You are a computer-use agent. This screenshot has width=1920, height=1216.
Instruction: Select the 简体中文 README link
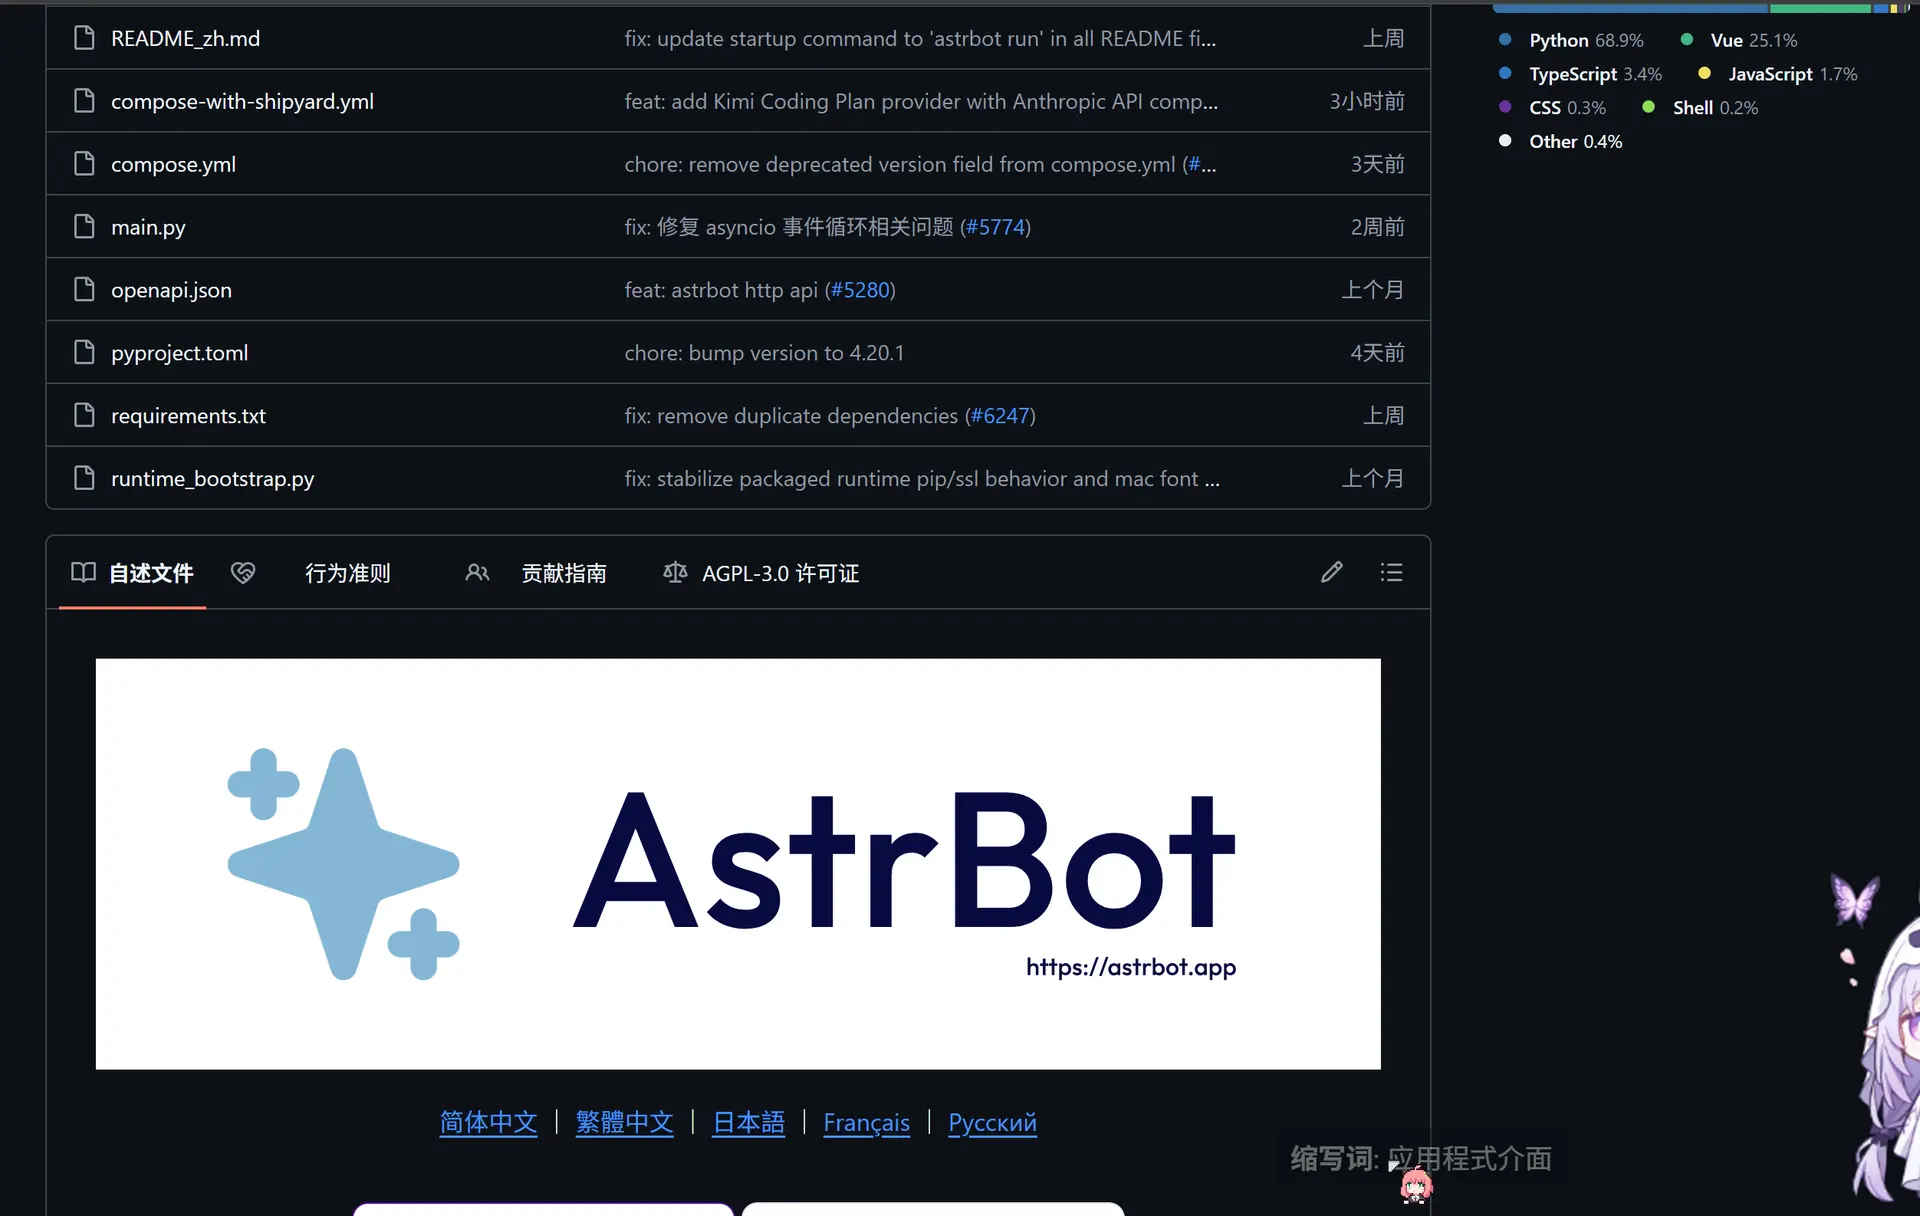488,1122
